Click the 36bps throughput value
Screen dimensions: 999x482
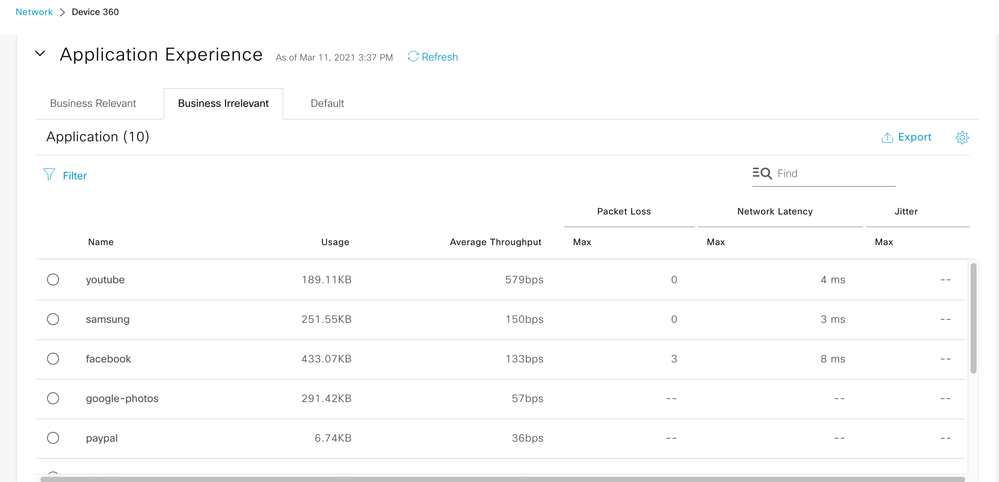(526, 438)
